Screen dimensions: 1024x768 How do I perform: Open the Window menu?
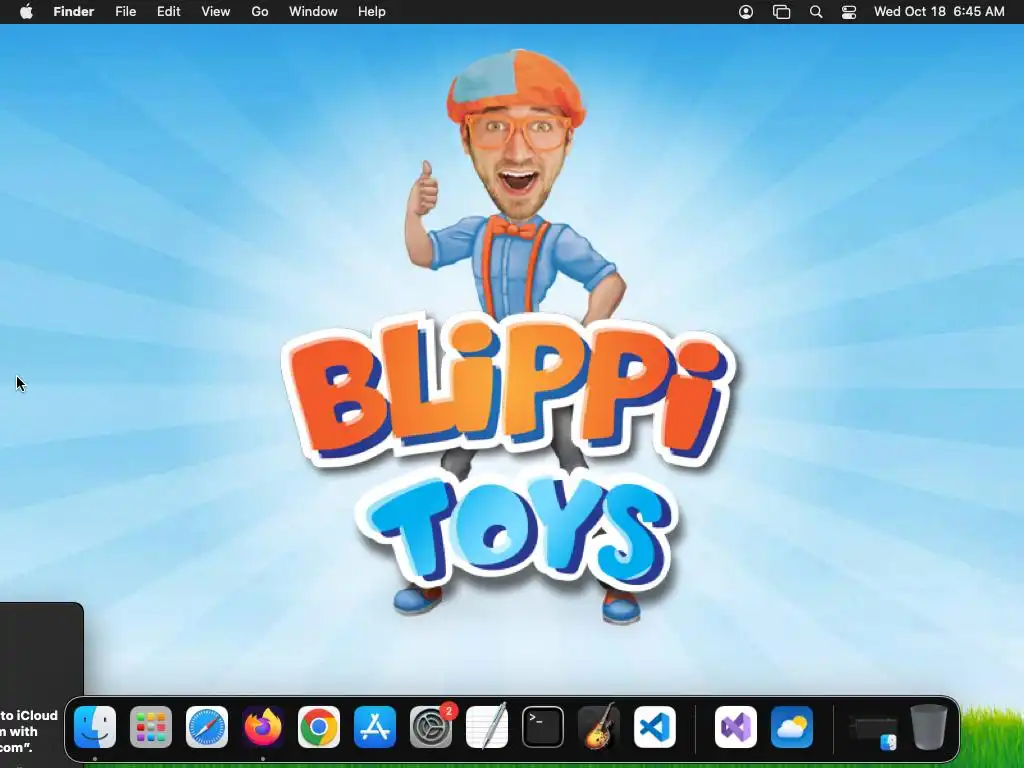click(x=313, y=12)
